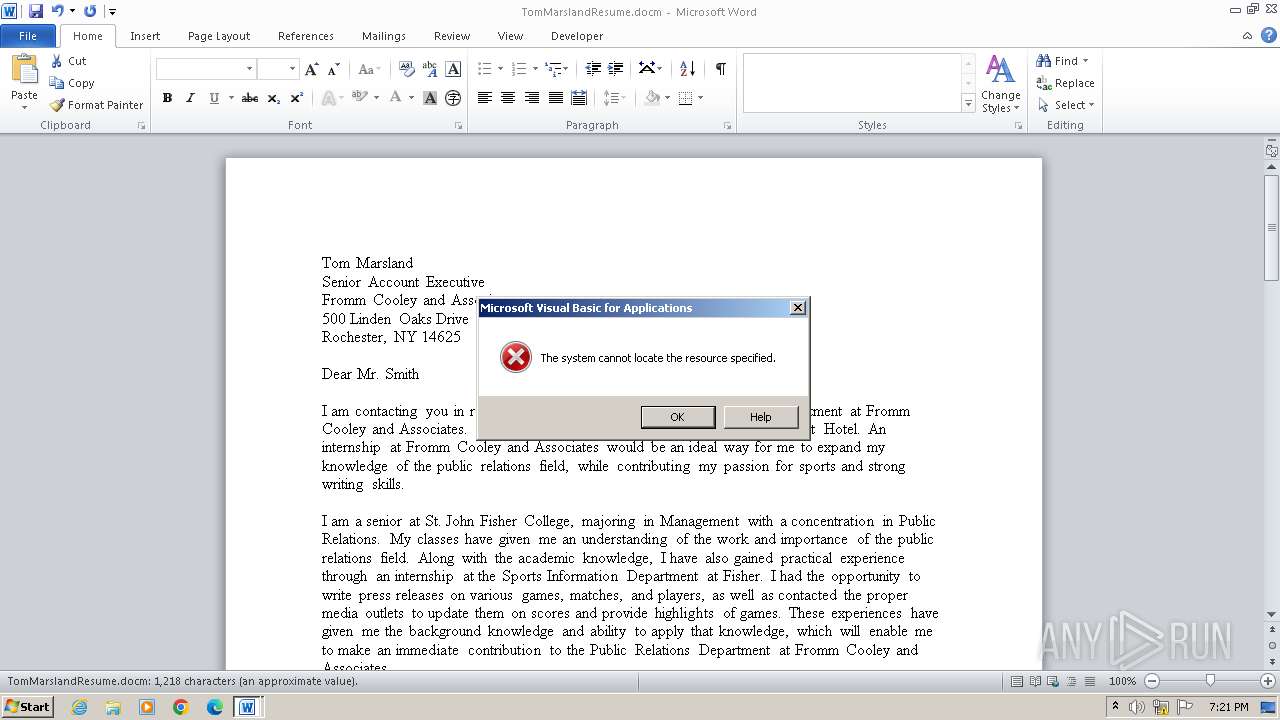Open the Select dropdown in Editing
1280x720 pixels.
[1066, 105]
